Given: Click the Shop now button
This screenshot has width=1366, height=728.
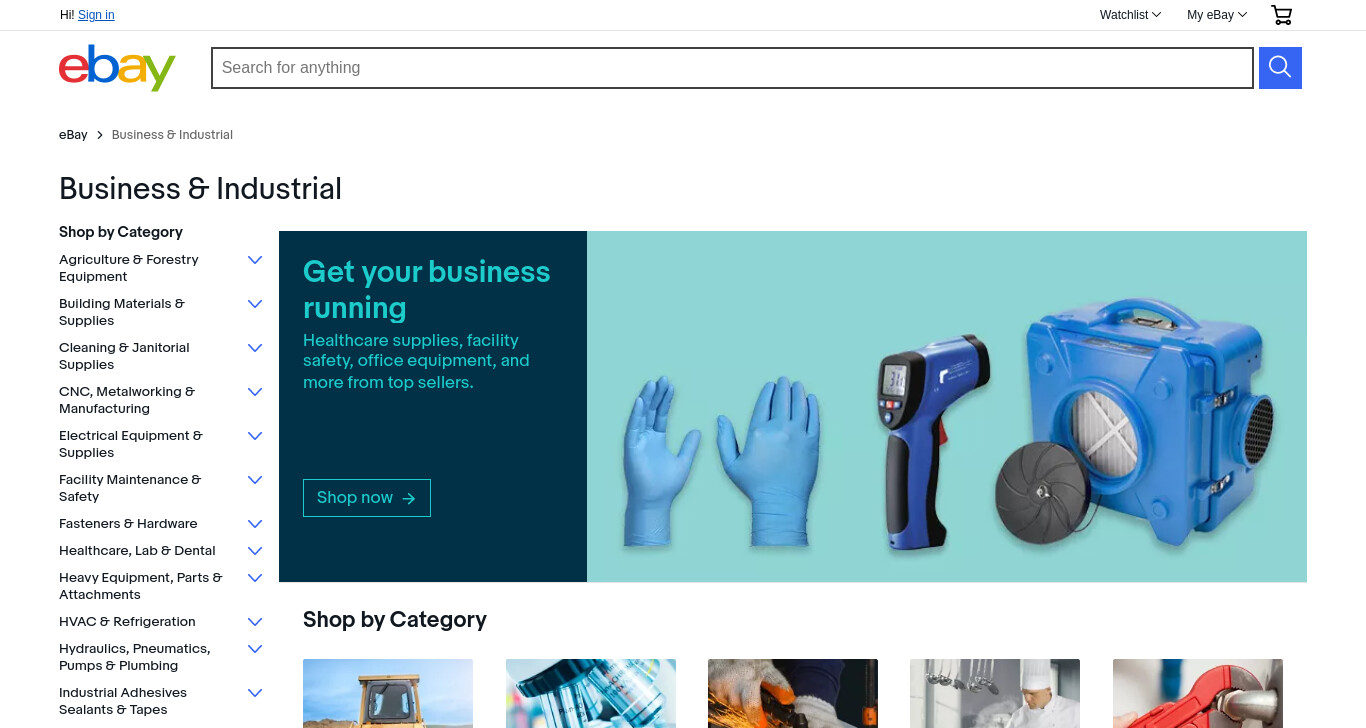Looking at the screenshot, I should click(367, 498).
